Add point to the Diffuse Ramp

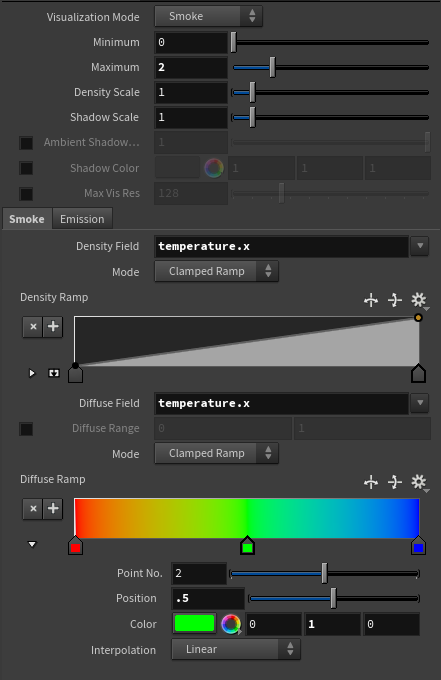point(53,509)
